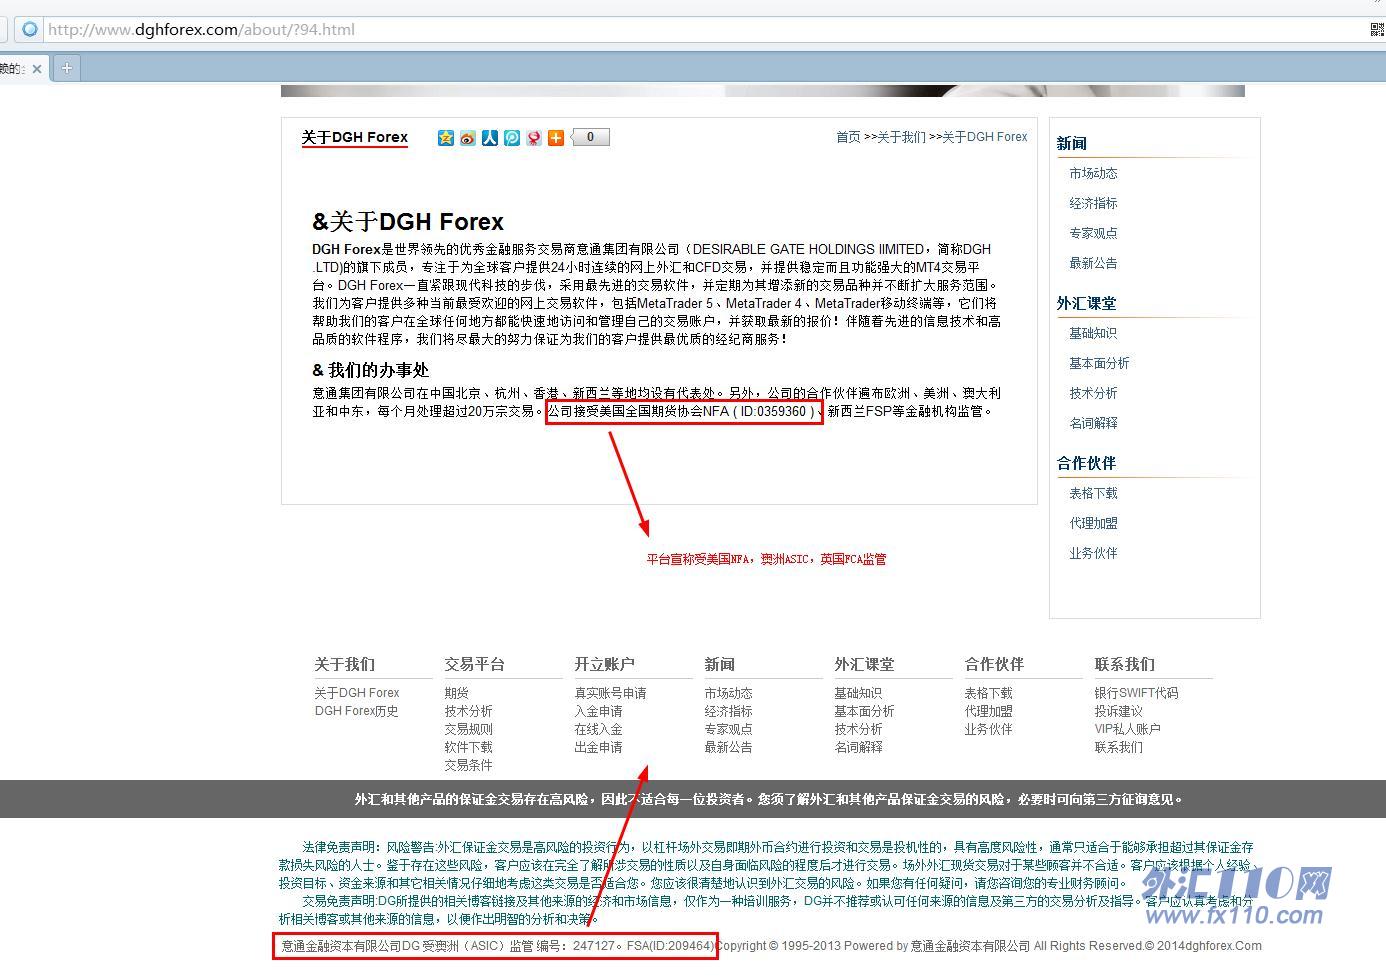
Task: Click the share count bubble showing 0
Action: tap(590, 137)
